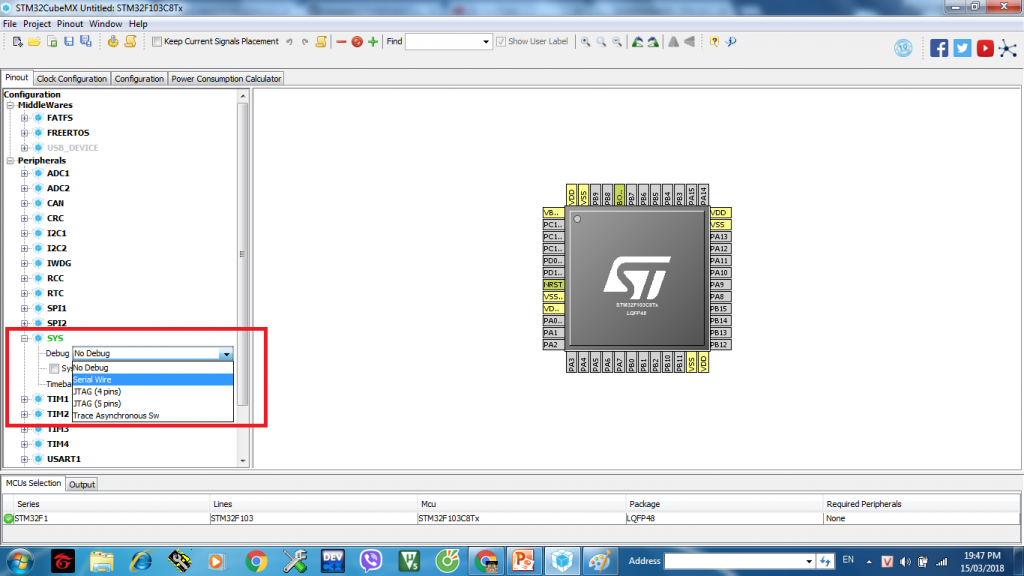The image size is (1024, 576).
Task: Zoom in on the chip pinout view
Action: 584,41
